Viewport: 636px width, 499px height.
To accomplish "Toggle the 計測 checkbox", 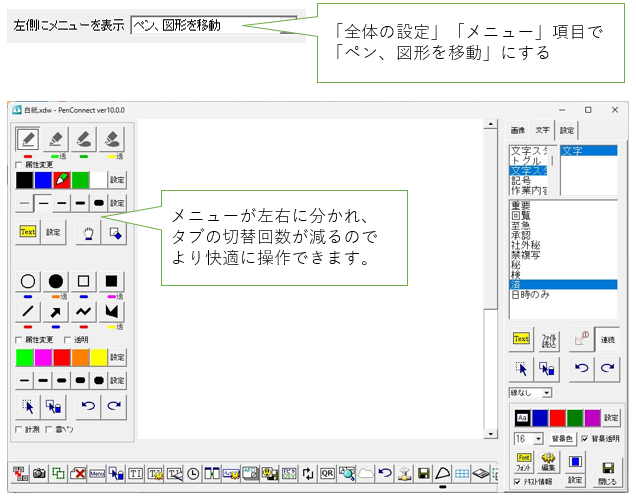I will 20,429.
